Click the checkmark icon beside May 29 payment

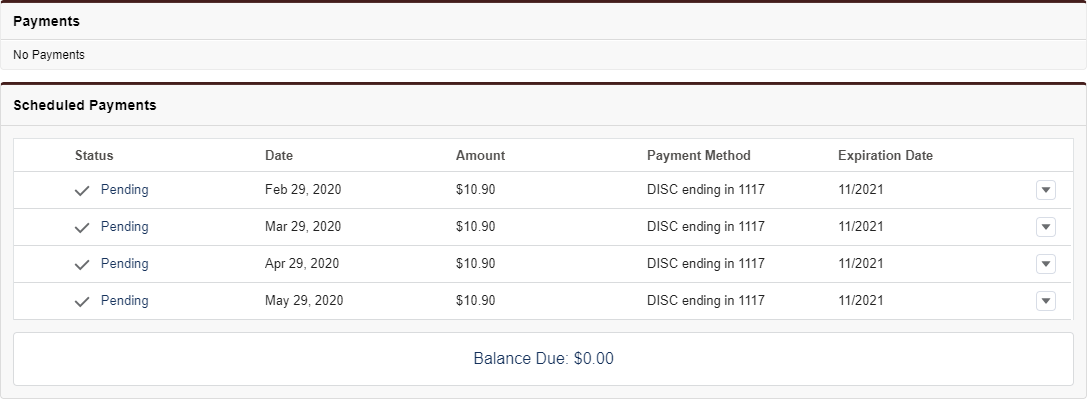point(82,302)
